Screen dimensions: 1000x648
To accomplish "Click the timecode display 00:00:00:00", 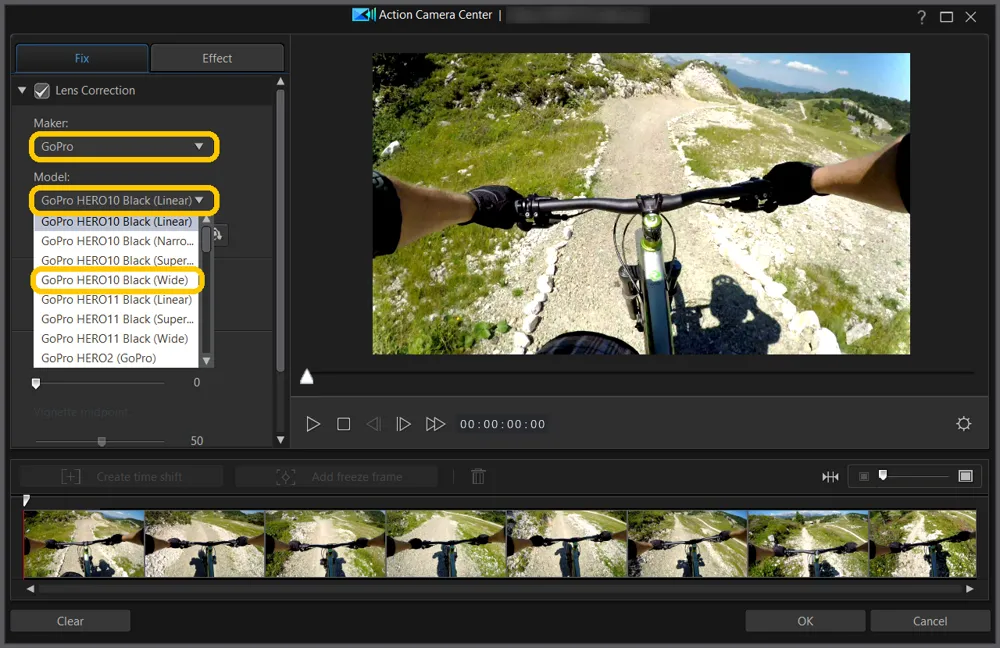I will click(x=503, y=424).
